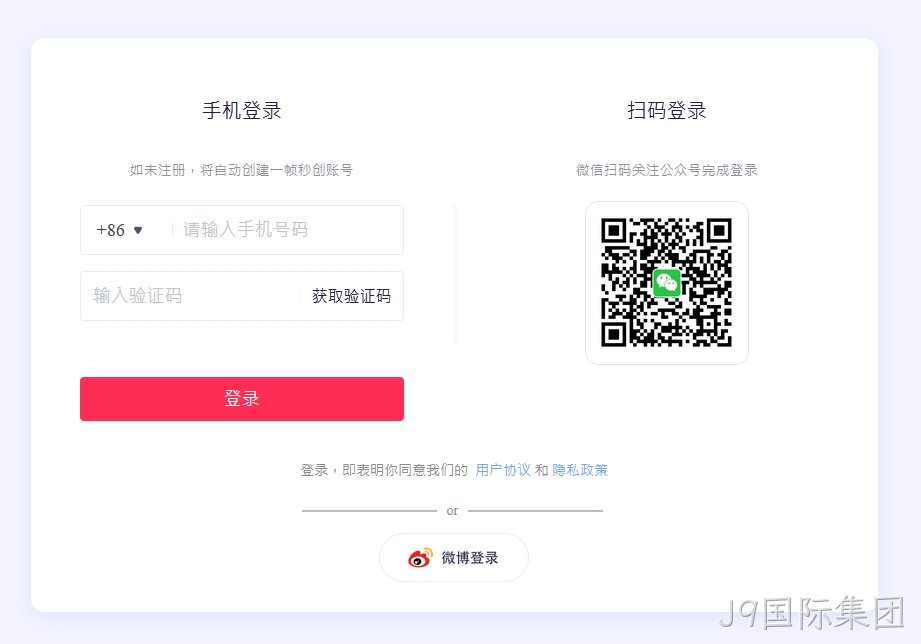Click the bottom-left QR finder square
The height and width of the screenshot is (644, 921).
(x=614, y=334)
